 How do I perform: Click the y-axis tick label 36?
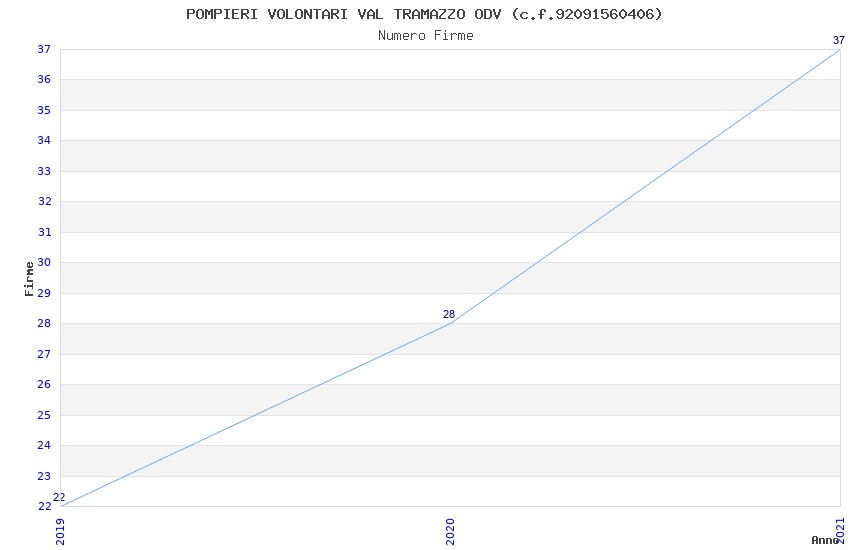(x=44, y=80)
